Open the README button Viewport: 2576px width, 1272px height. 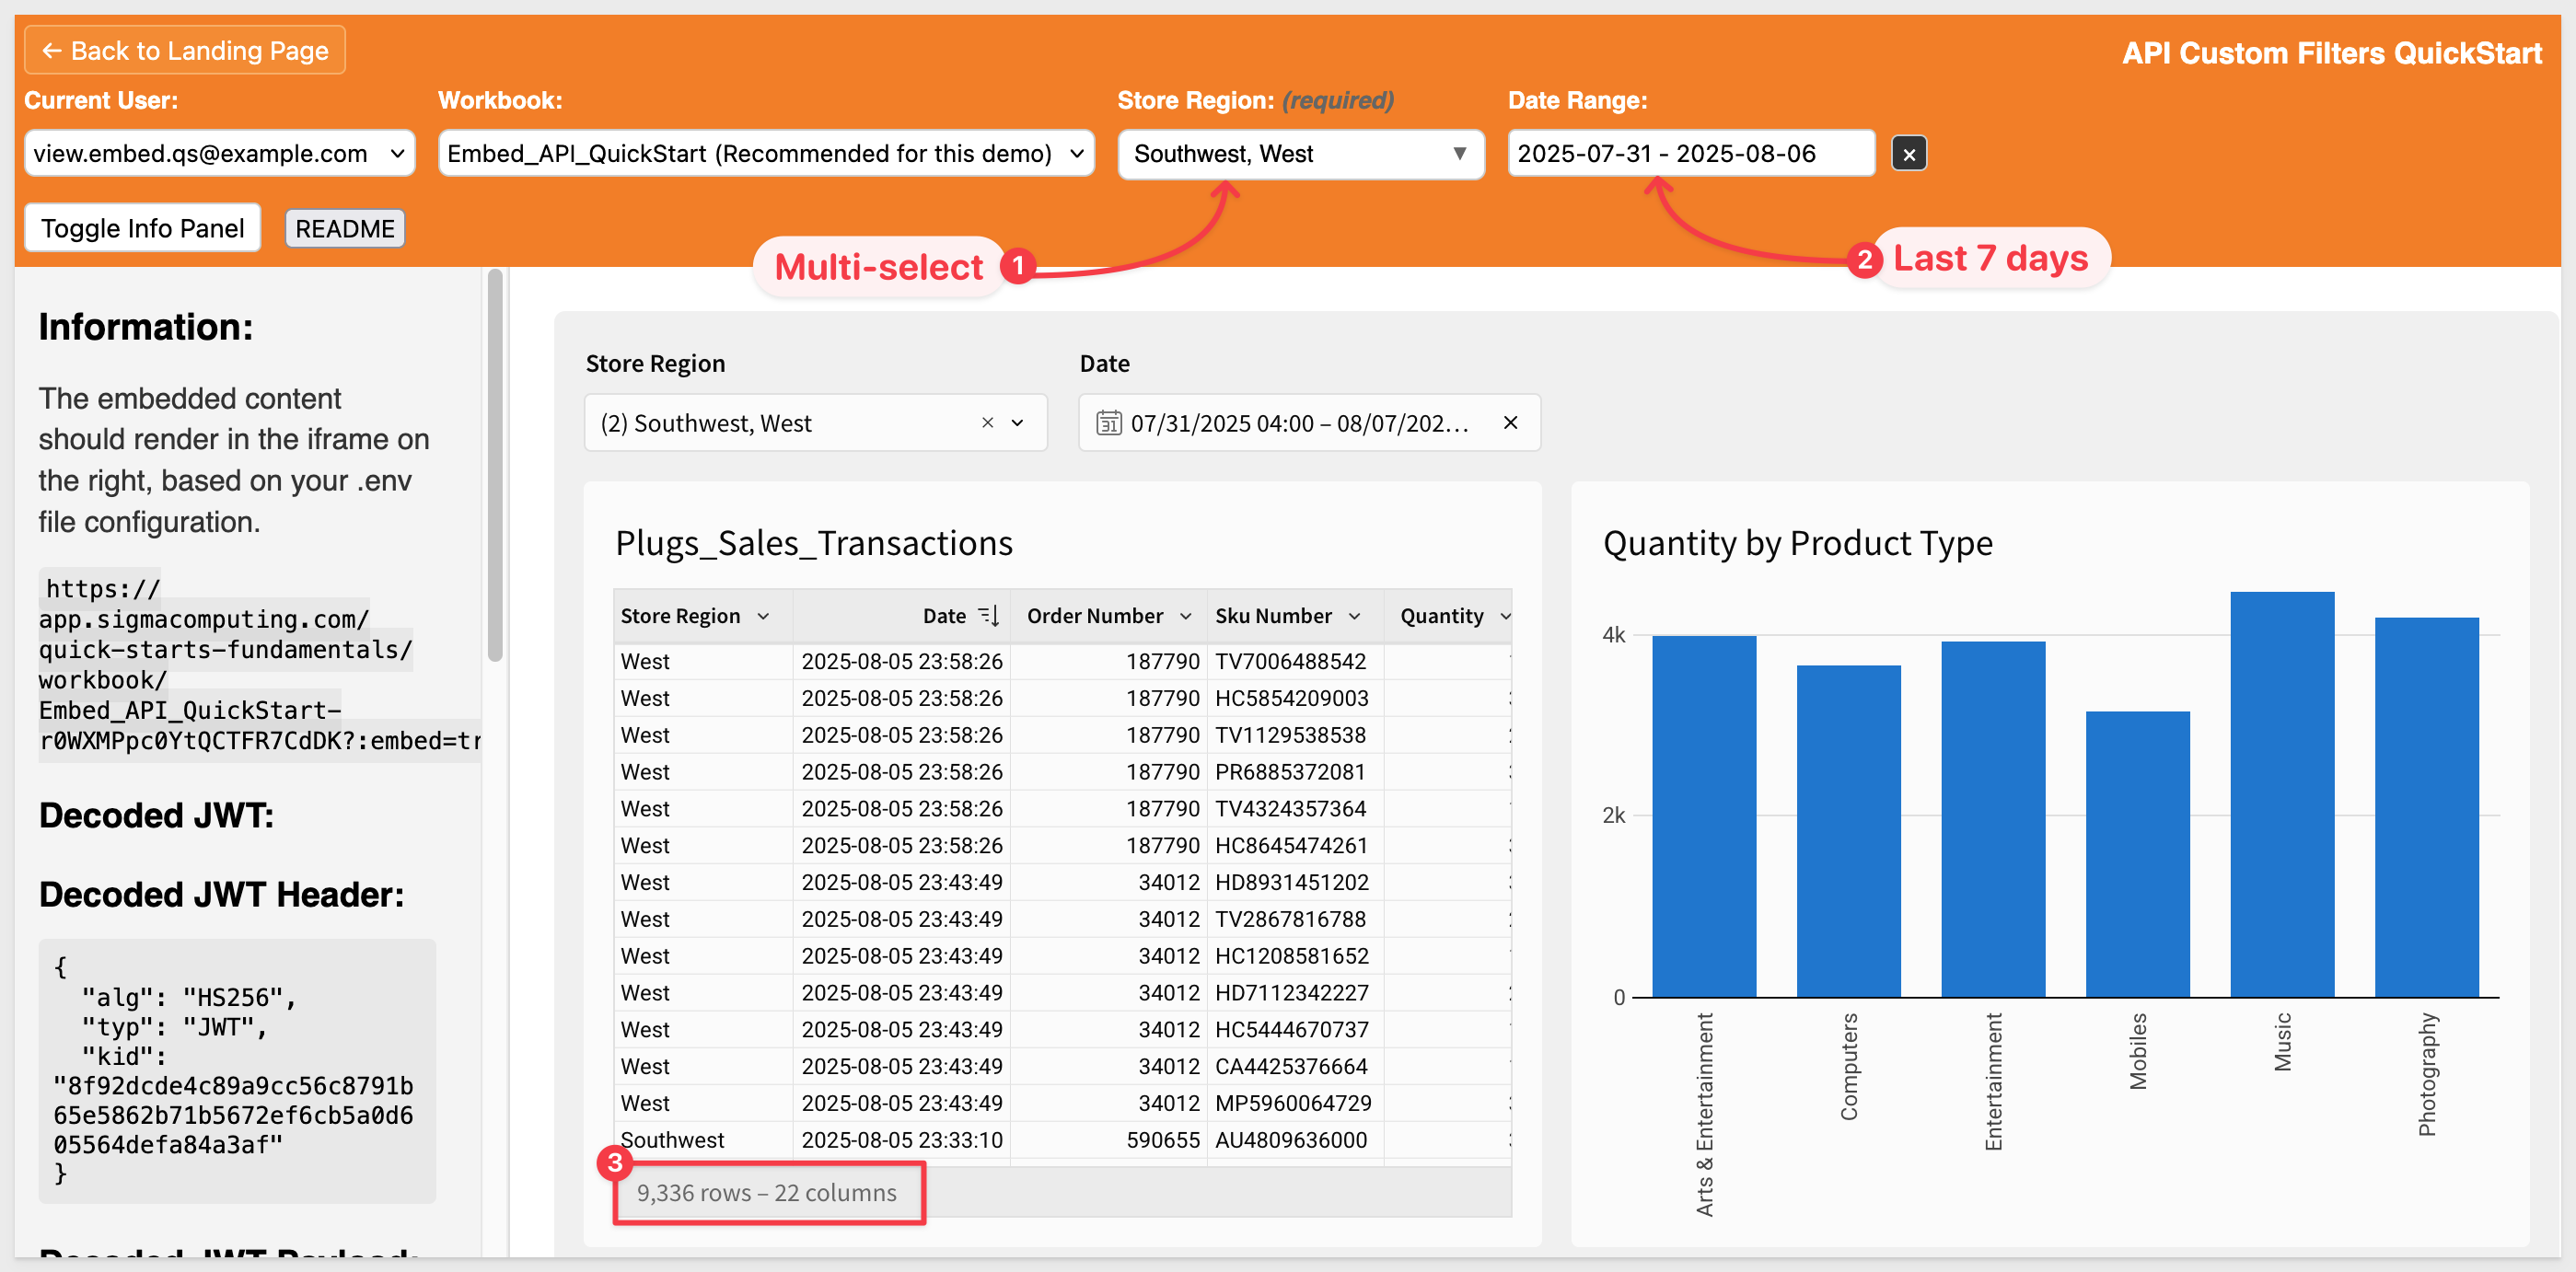(344, 228)
